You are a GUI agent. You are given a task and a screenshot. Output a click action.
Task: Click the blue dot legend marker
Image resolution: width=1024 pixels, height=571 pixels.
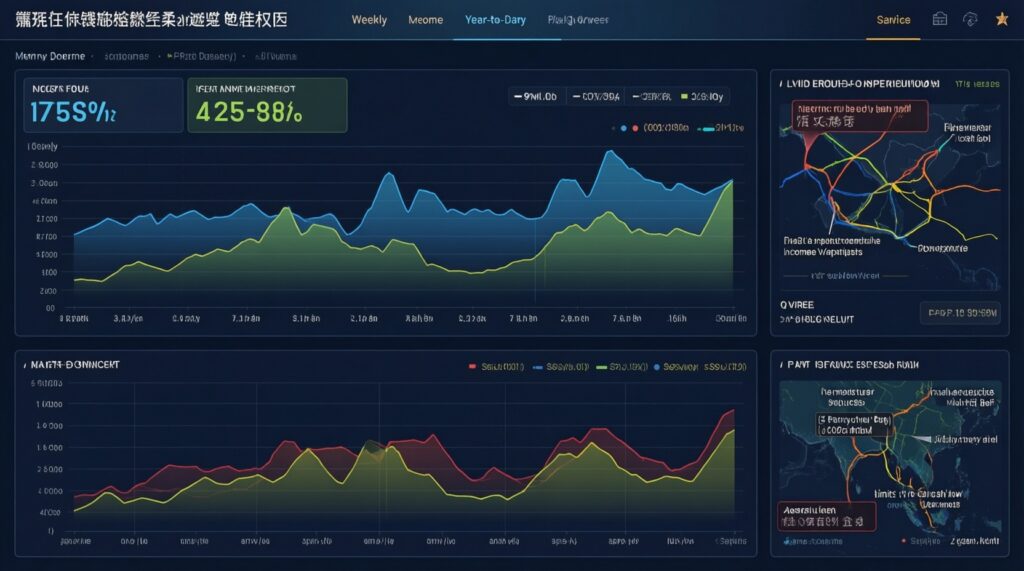(624, 128)
